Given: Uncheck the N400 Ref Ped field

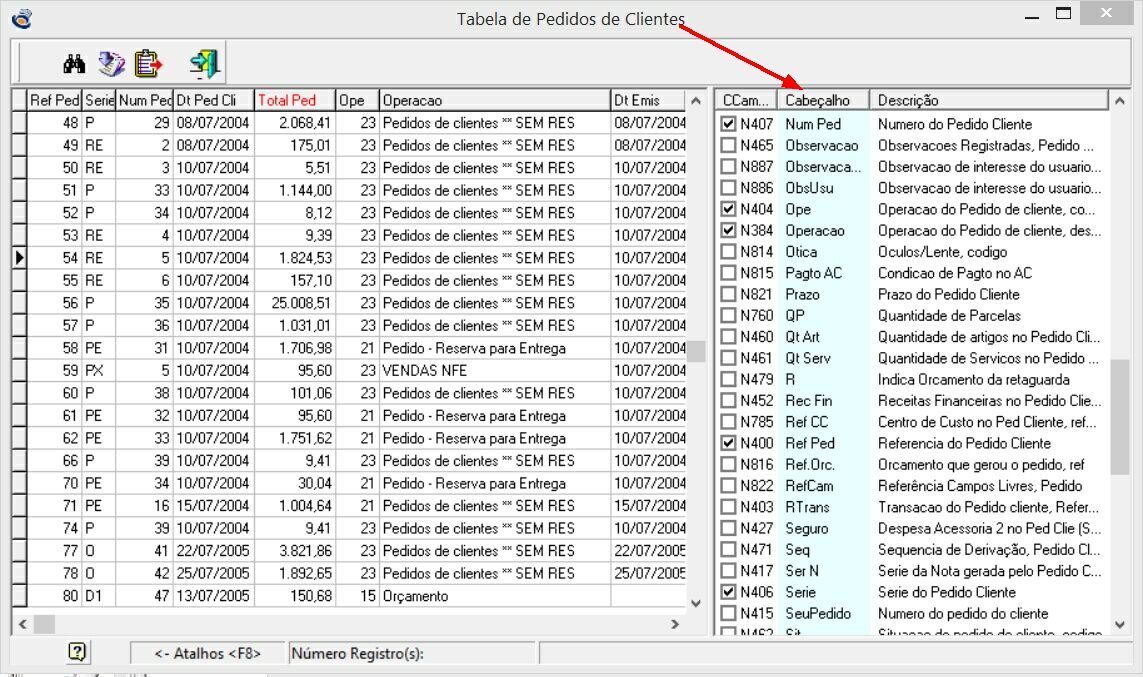Looking at the screenshot, I should (x=727, y=443).
